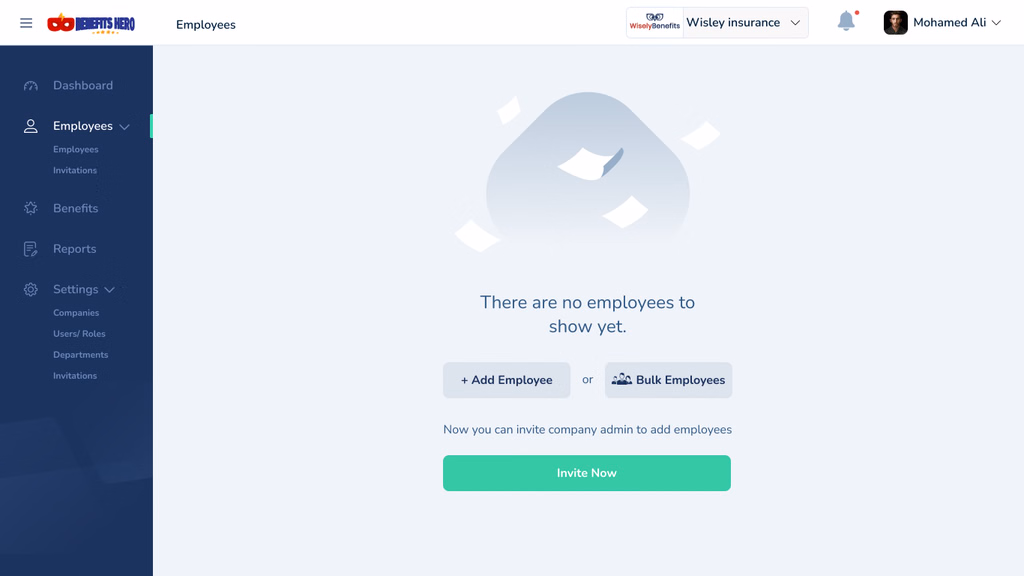The image size is (1024, 576).
Task: Click the hamburger menu icon
Action: [x=26, y=23]
